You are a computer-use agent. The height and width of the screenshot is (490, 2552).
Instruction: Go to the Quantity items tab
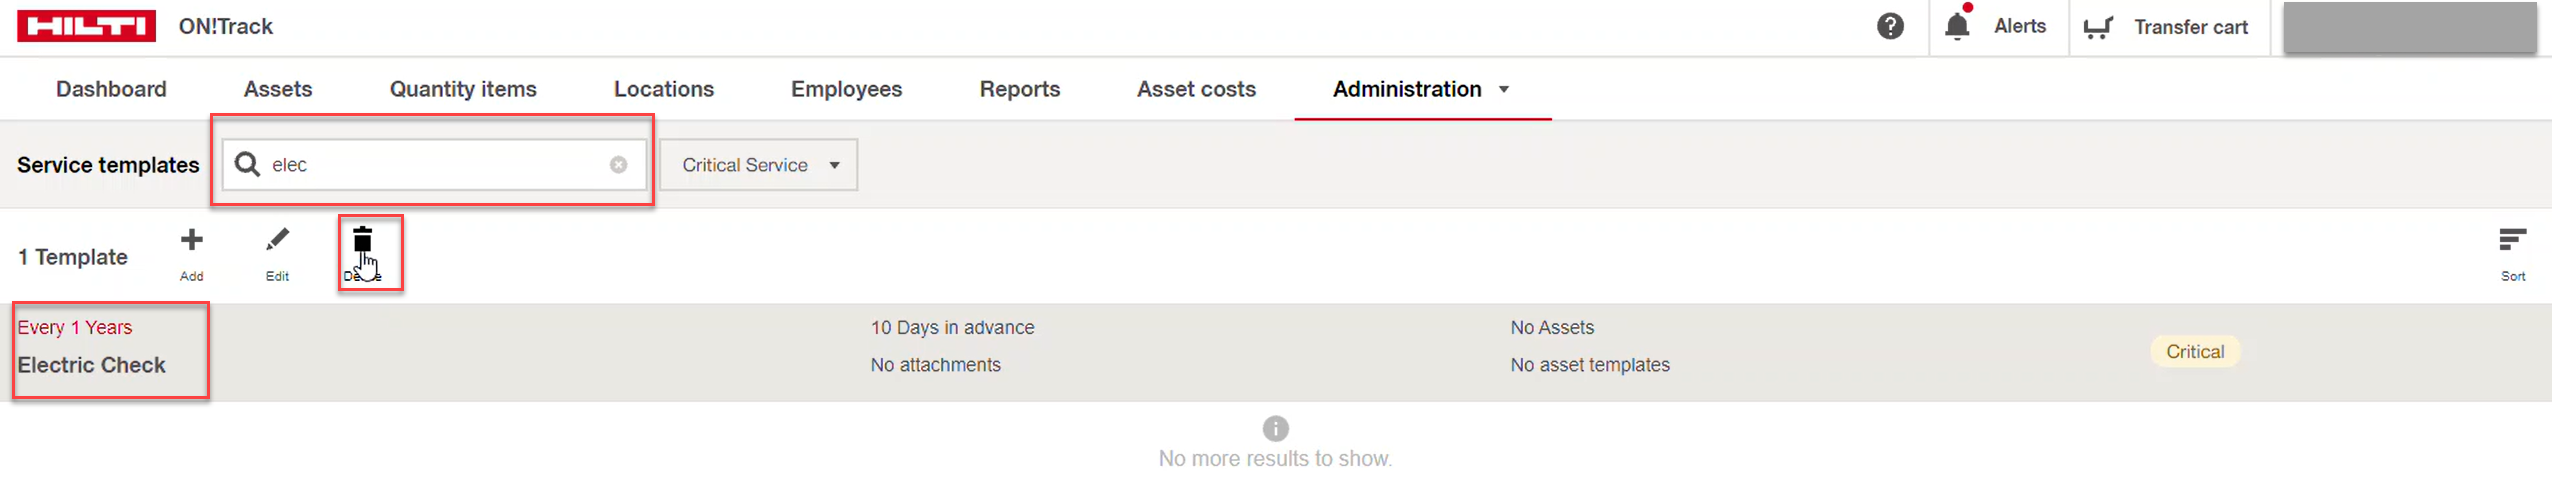(463, 89)
